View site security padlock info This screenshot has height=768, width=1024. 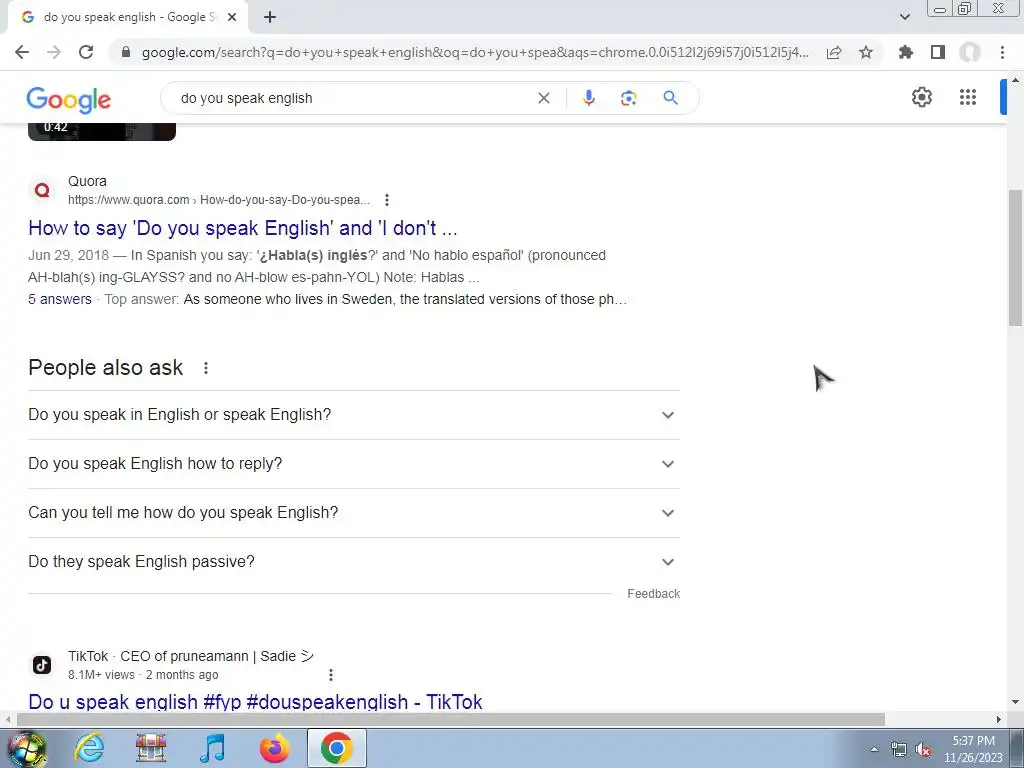point(126,52)
